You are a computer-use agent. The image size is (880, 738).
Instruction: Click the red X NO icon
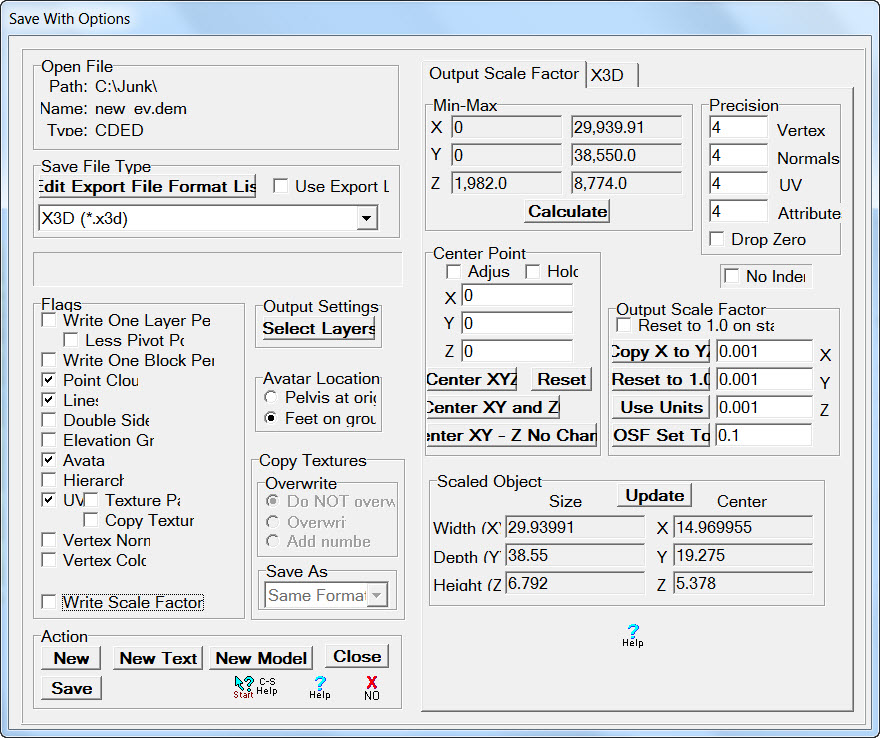[372, 688]
